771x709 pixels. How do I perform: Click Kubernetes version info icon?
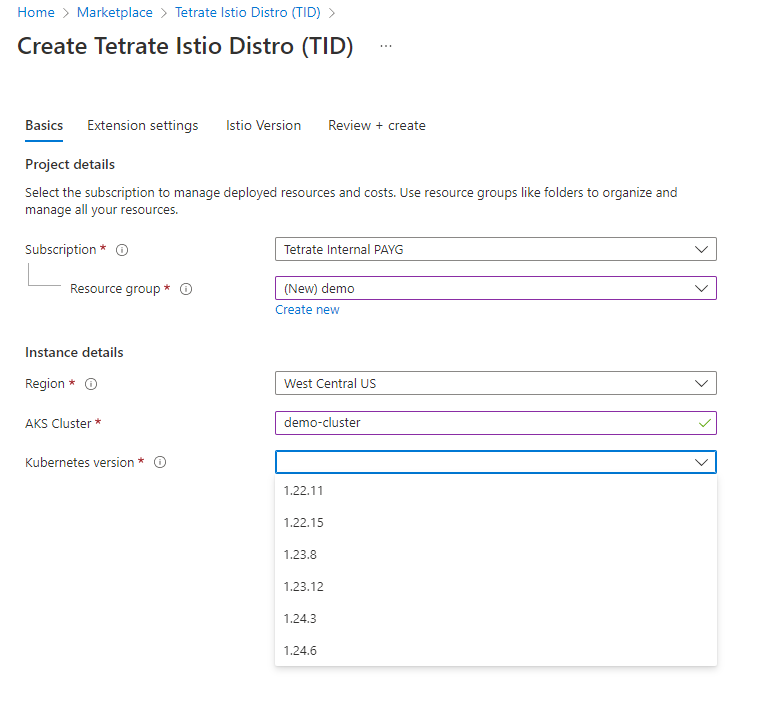[x=160, y=463]
